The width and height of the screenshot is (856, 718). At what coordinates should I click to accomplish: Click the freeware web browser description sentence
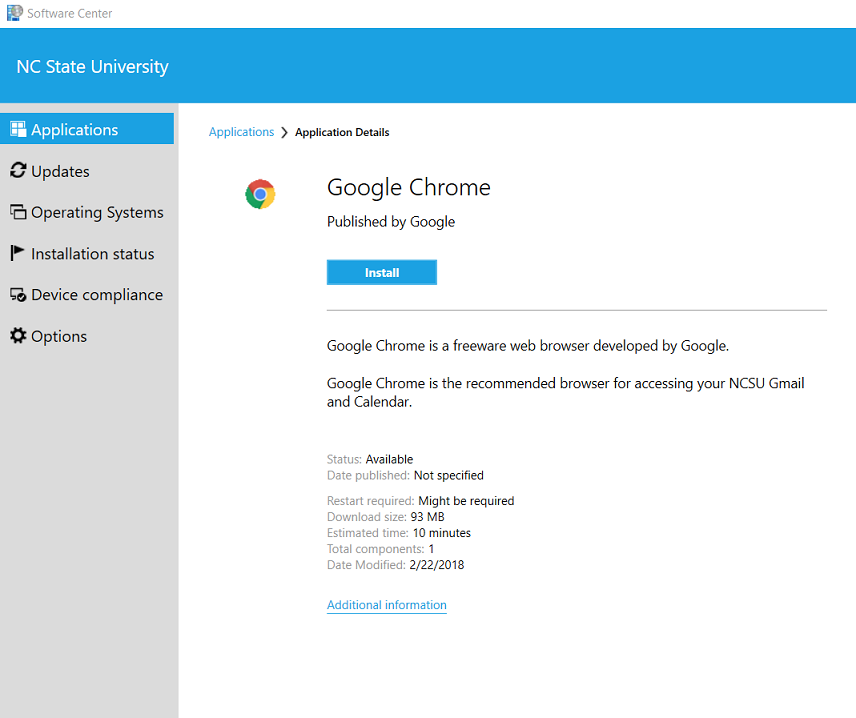tap(528, 346)
